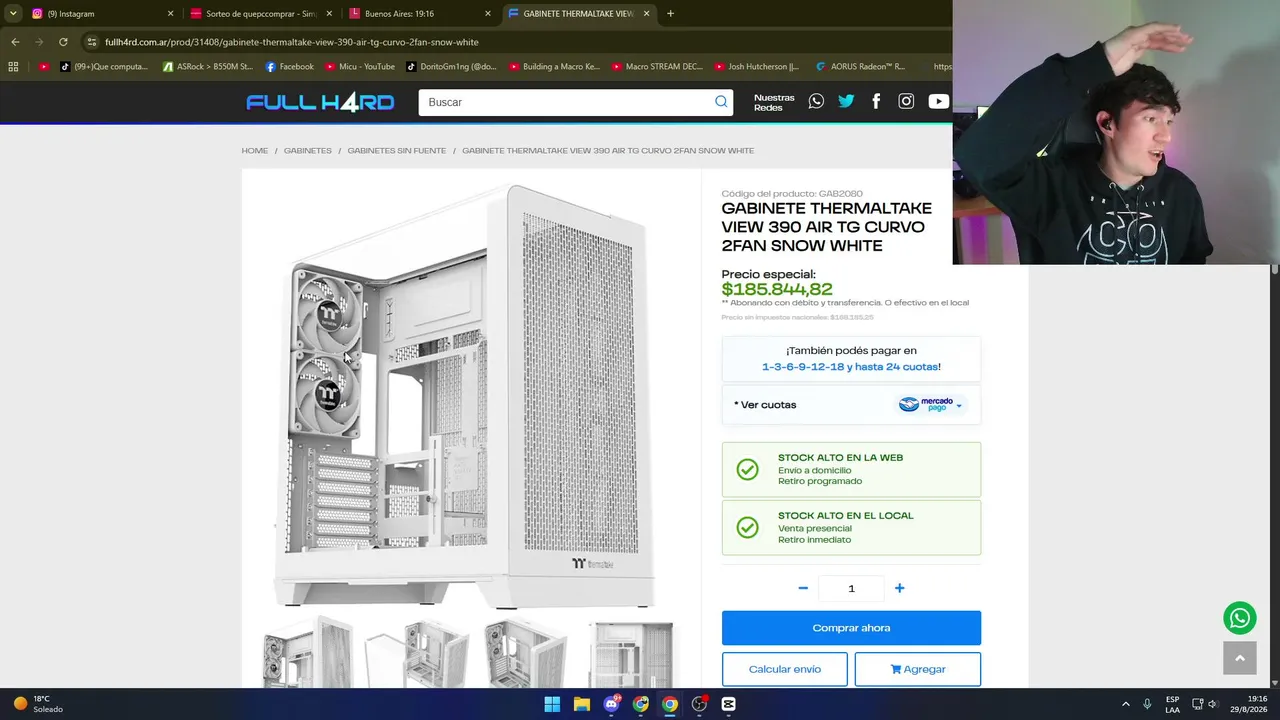Open the Full H4rd WhatsApp header icon
1280x720 pixels.
click(x=816, y=101)
